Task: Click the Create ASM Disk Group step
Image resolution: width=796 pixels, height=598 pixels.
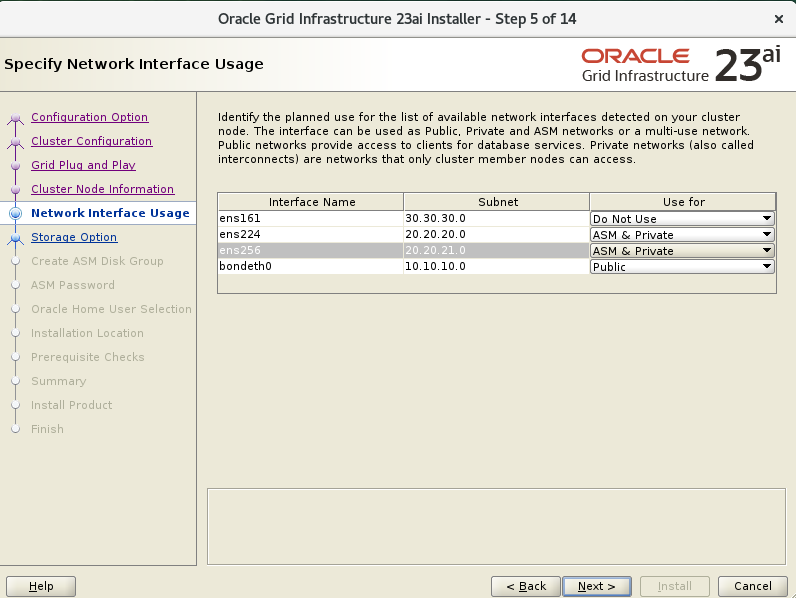Action: 97,261
